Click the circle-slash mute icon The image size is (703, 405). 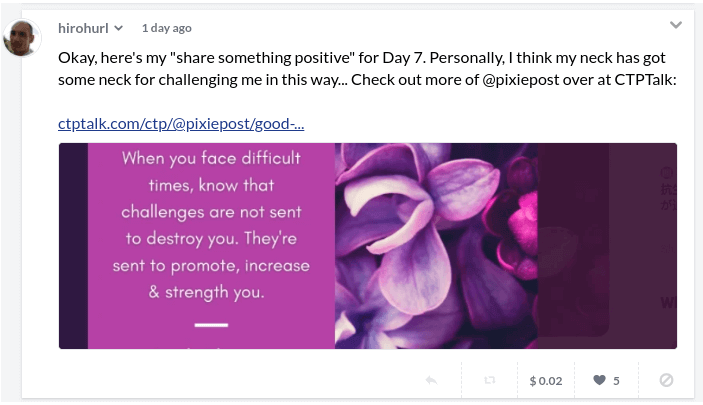click(x=666, y=380)
